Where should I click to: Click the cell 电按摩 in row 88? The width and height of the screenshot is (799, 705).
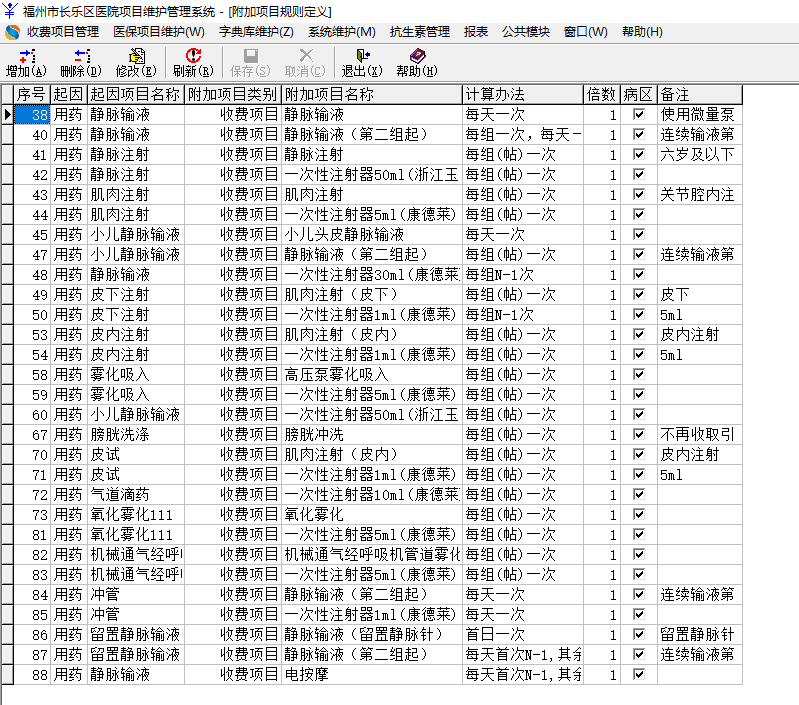point(371,674)
